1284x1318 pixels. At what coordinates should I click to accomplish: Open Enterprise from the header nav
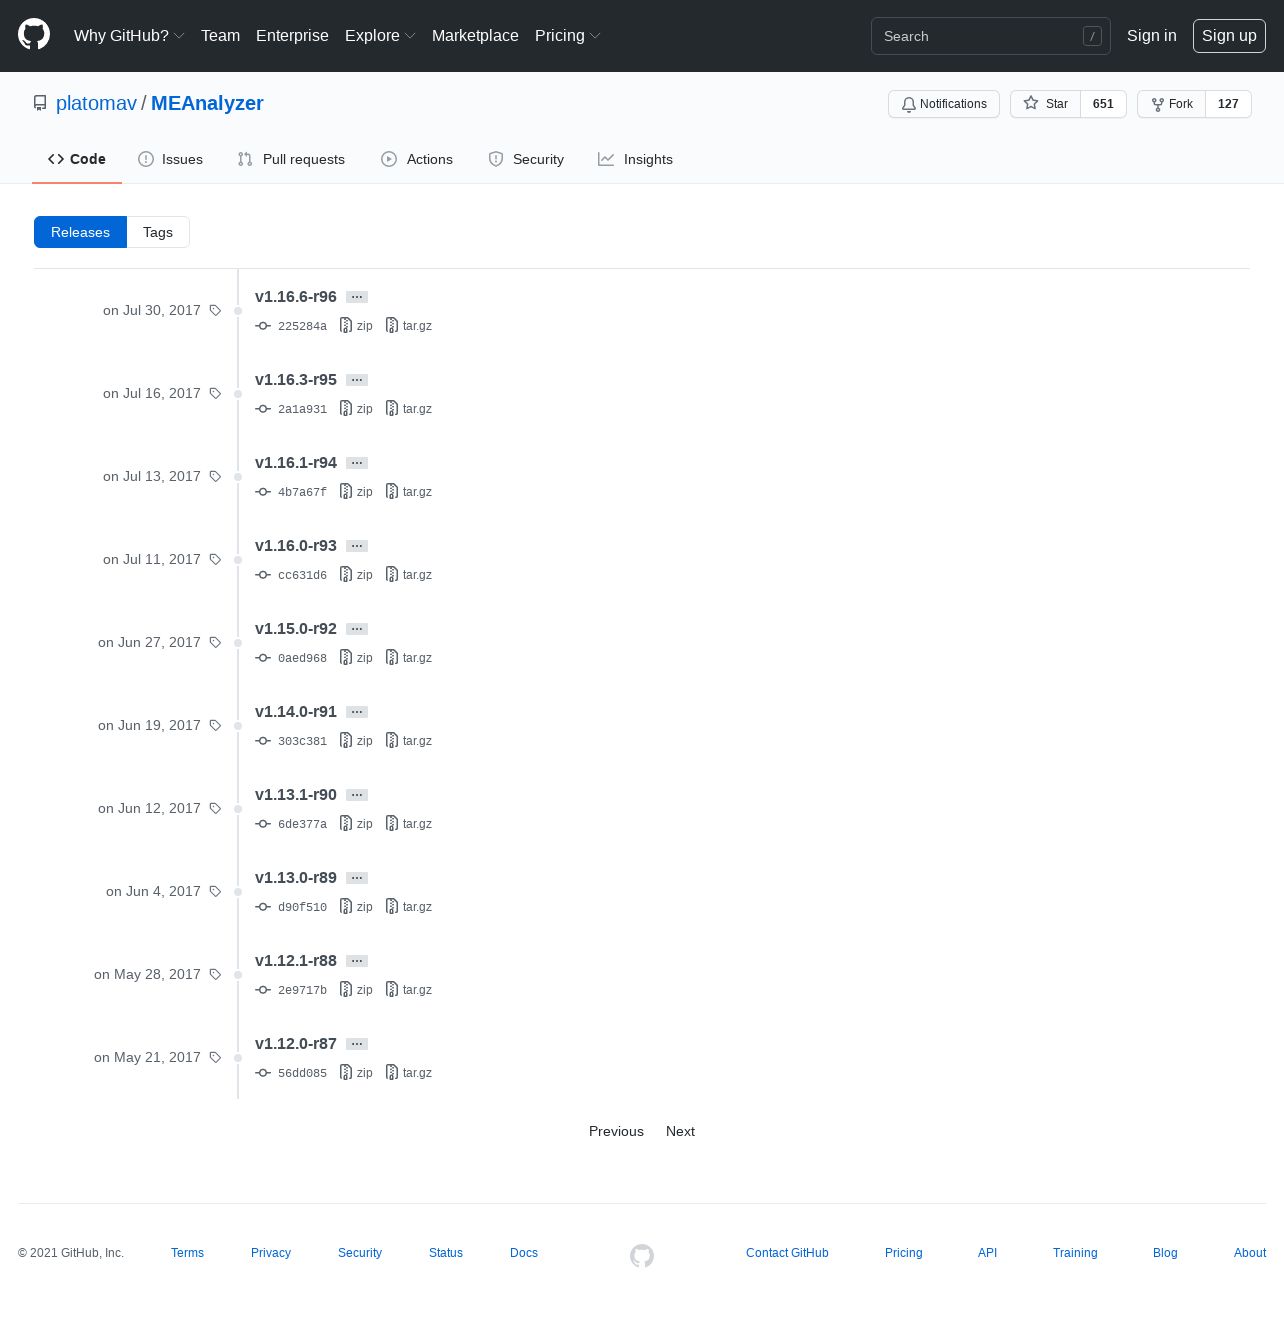tap(292, 35)
